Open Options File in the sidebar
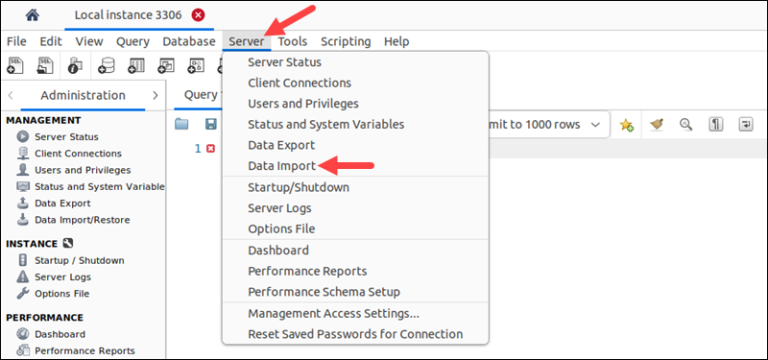The width and height of the screenshot is (768, 360). point(62,294)
